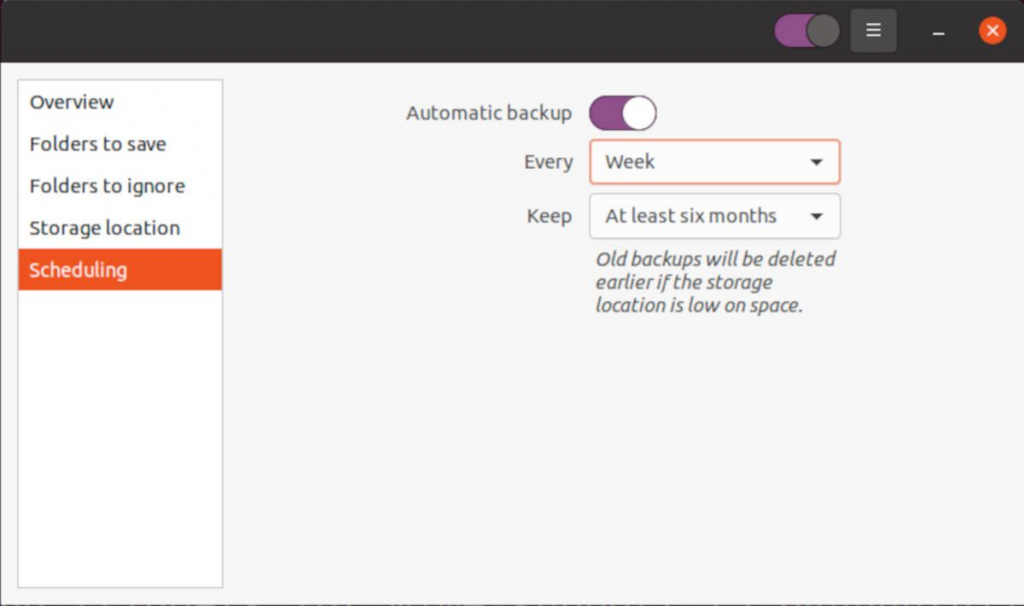The height and width of the screenshot is (606, 1024).
Task: Minimize the backup settings window
Action: 938,32
